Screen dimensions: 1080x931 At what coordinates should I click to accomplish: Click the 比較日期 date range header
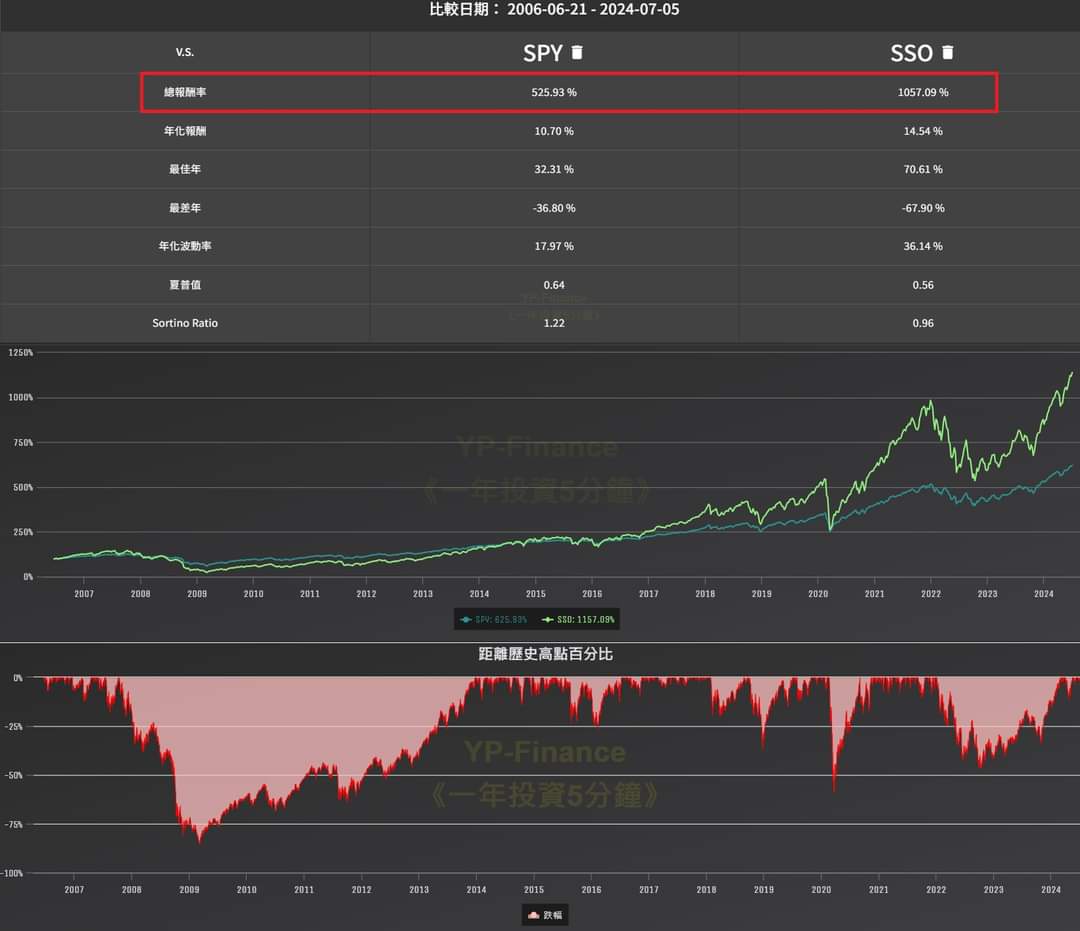click(x=554, y=10)
